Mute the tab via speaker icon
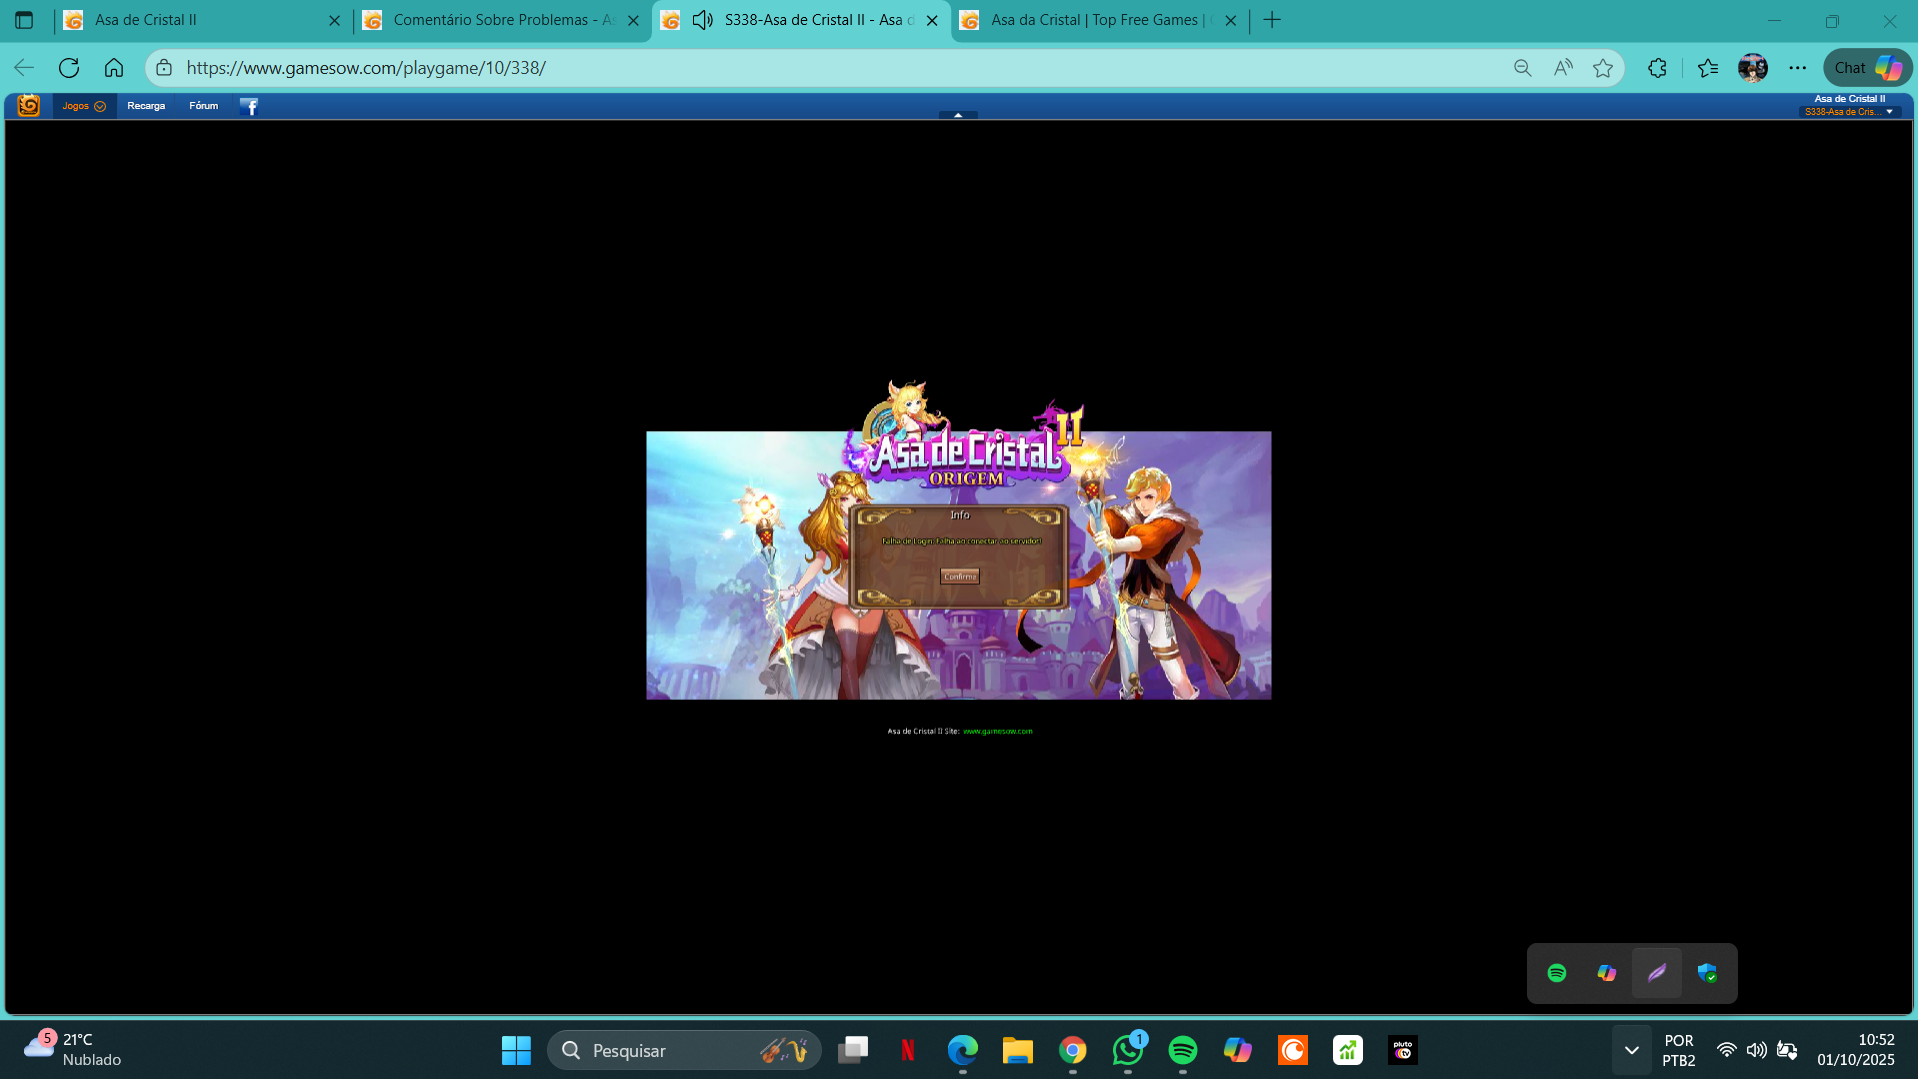The width and height of the screenshot is (1918, 1079). [x=702, y=20]
